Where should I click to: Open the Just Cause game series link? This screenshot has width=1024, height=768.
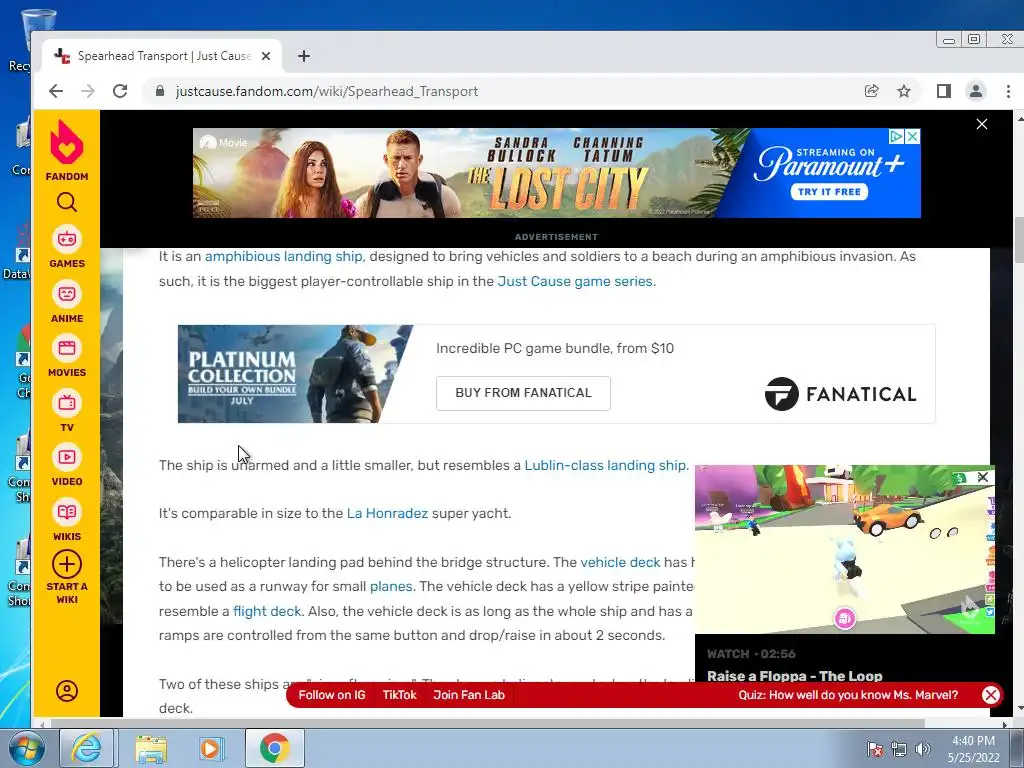pyautogui.click(x=575, y=281)
